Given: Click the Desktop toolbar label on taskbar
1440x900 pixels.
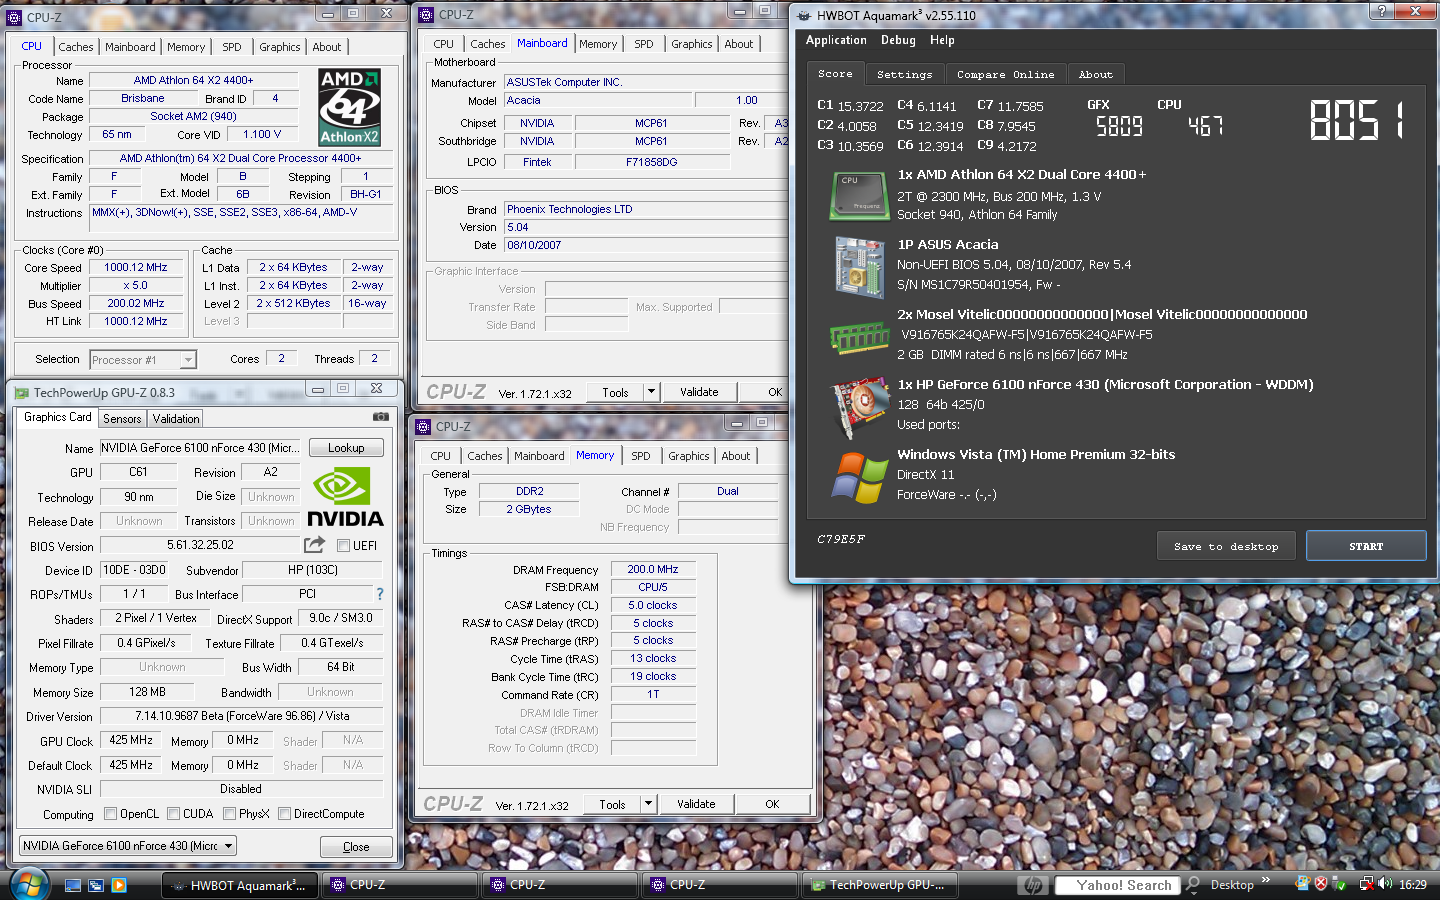Looking at the screenshot, I should (1231, 885).
